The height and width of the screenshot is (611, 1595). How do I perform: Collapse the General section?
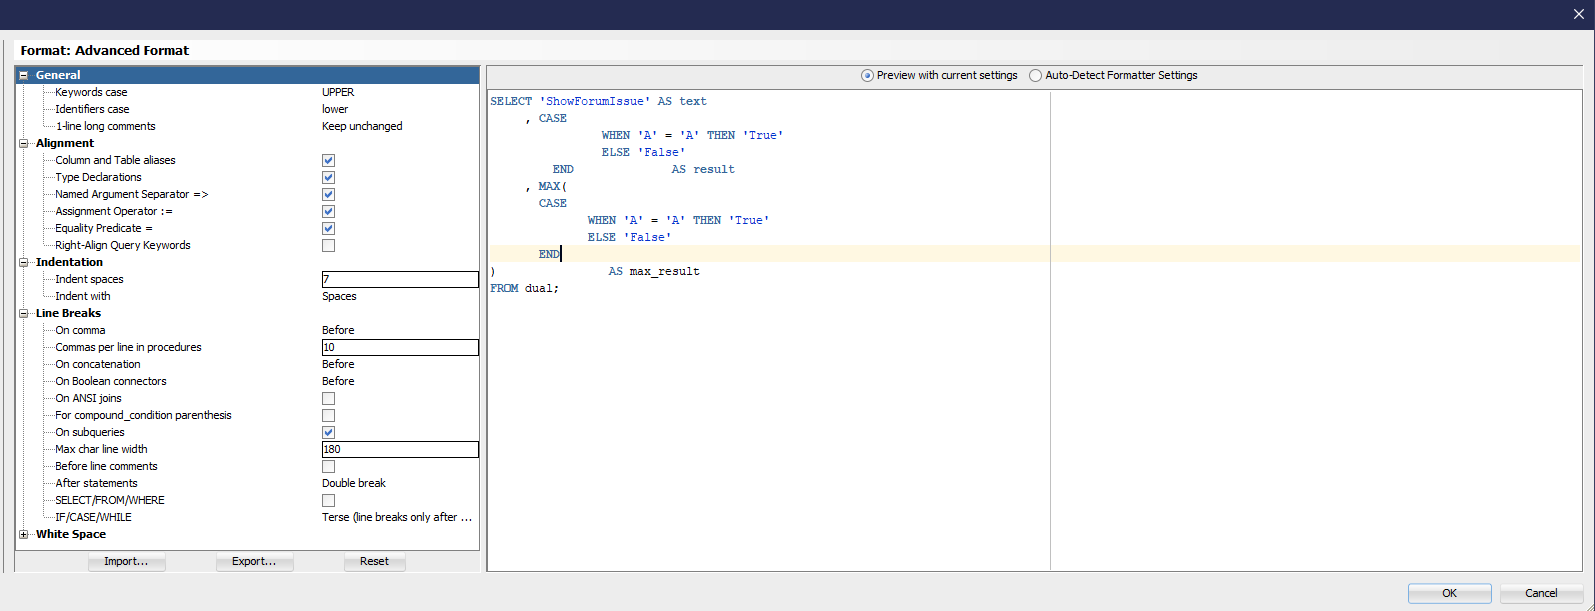coord(23,75)
